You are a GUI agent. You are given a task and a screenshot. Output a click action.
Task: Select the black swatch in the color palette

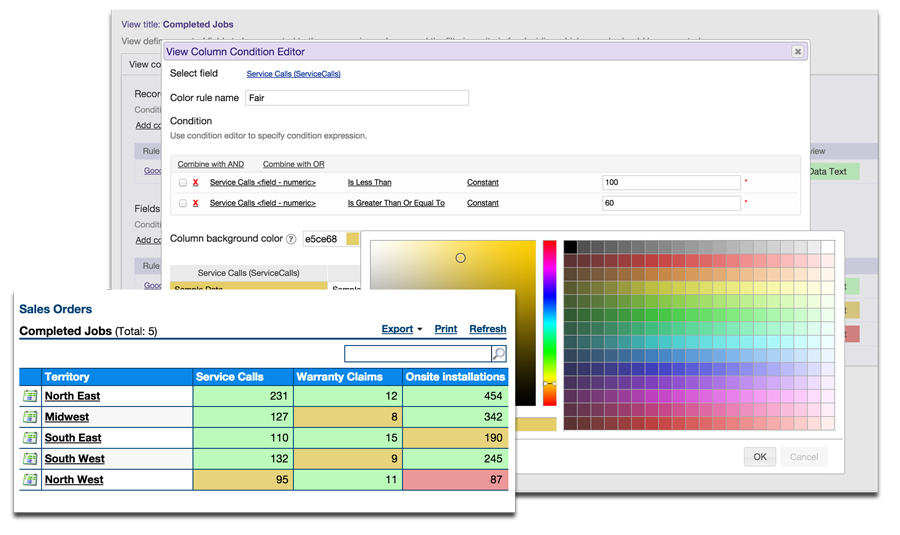pos(570,247)
